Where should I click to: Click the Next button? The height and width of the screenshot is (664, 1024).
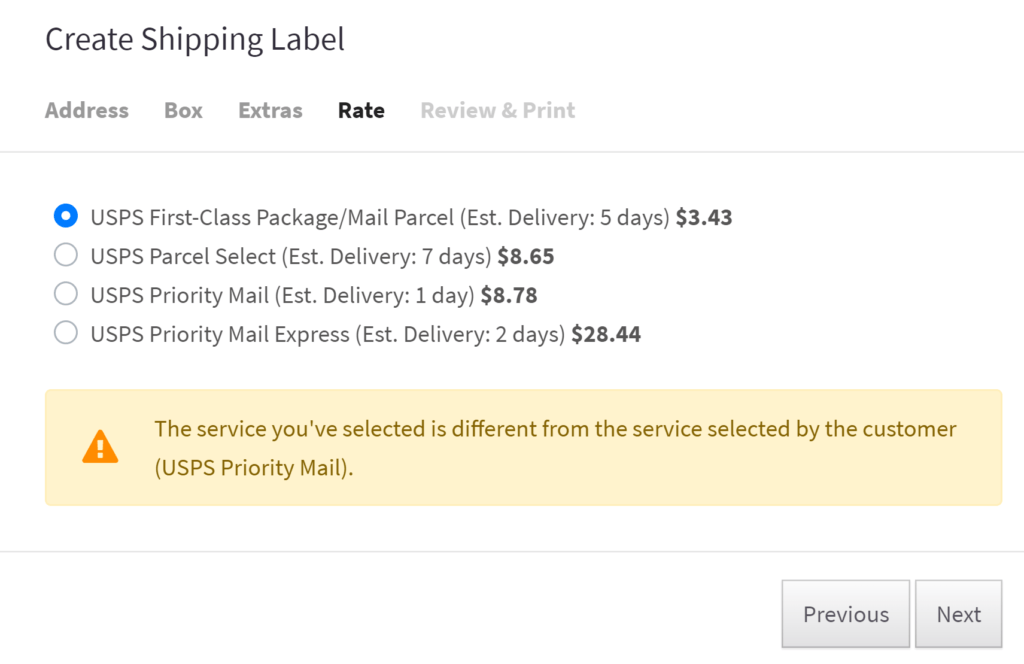coord(959,614)
